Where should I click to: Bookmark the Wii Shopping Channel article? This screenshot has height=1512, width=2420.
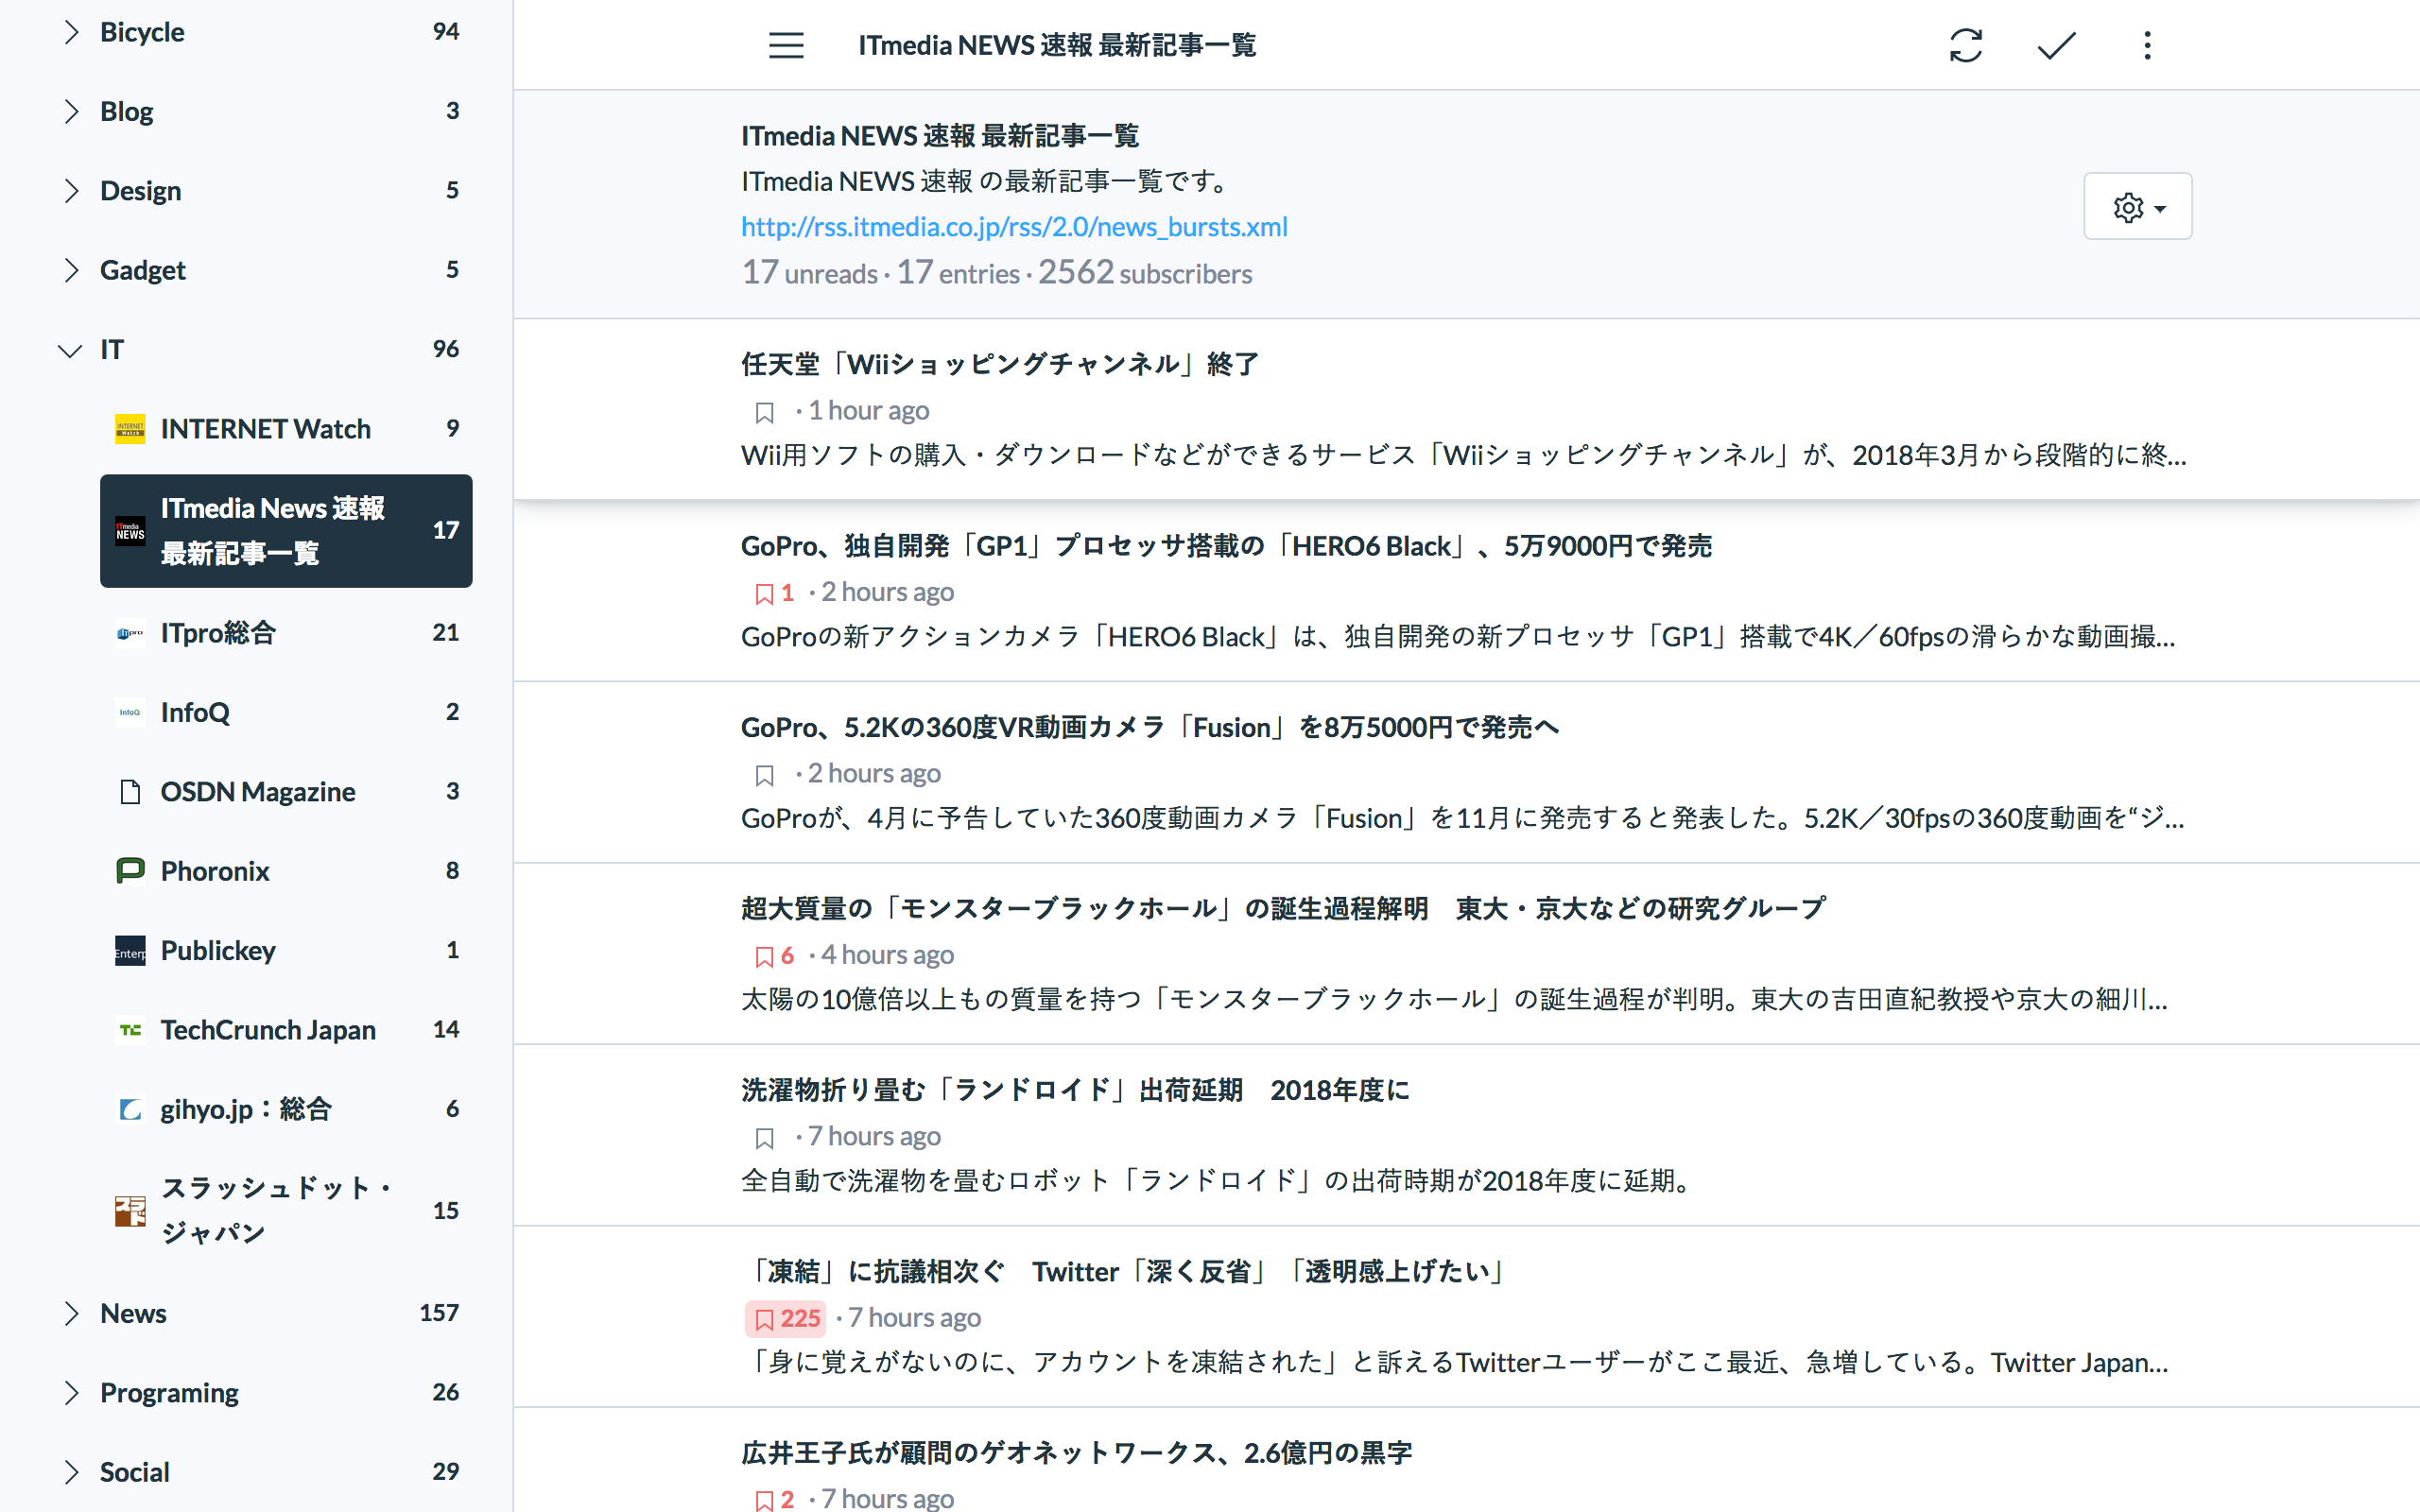tap(765, 411)
